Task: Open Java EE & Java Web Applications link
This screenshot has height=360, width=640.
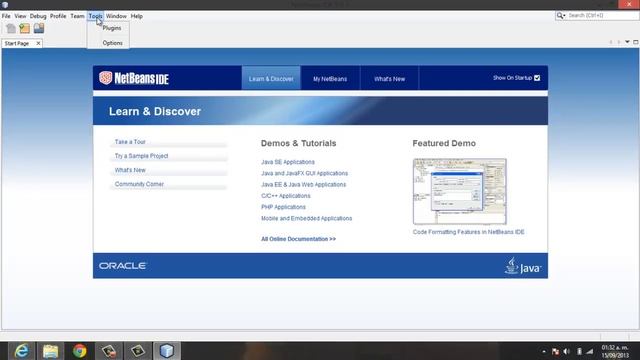Action: point(303,184)
